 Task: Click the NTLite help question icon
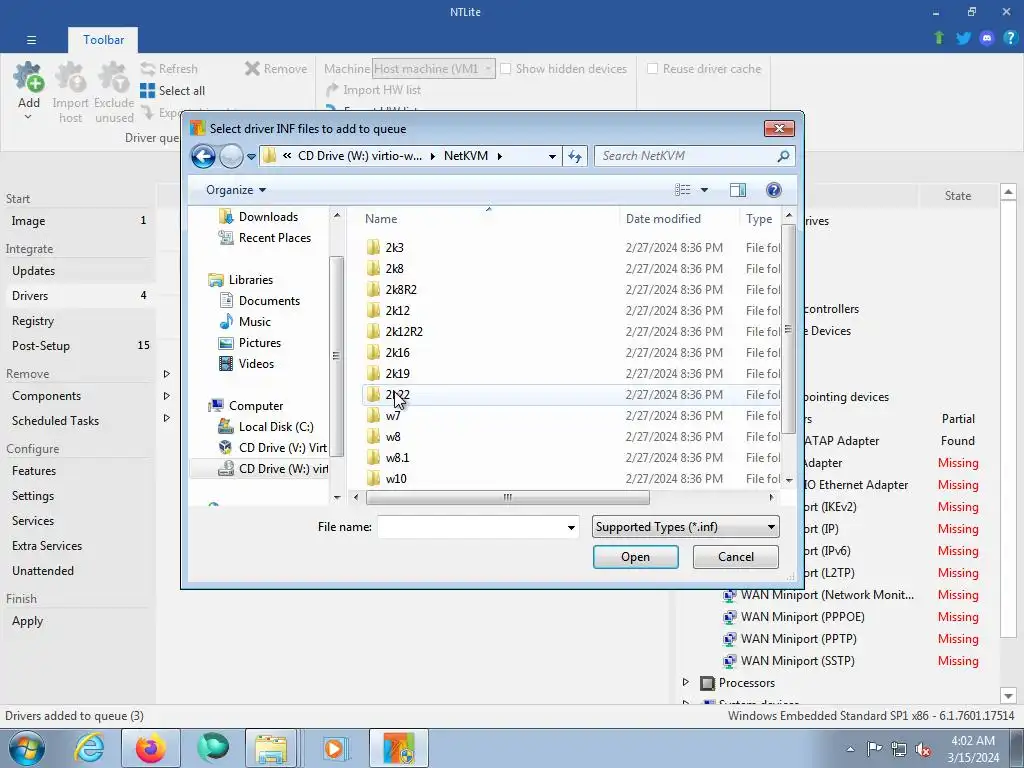(x=1010, y=38)
